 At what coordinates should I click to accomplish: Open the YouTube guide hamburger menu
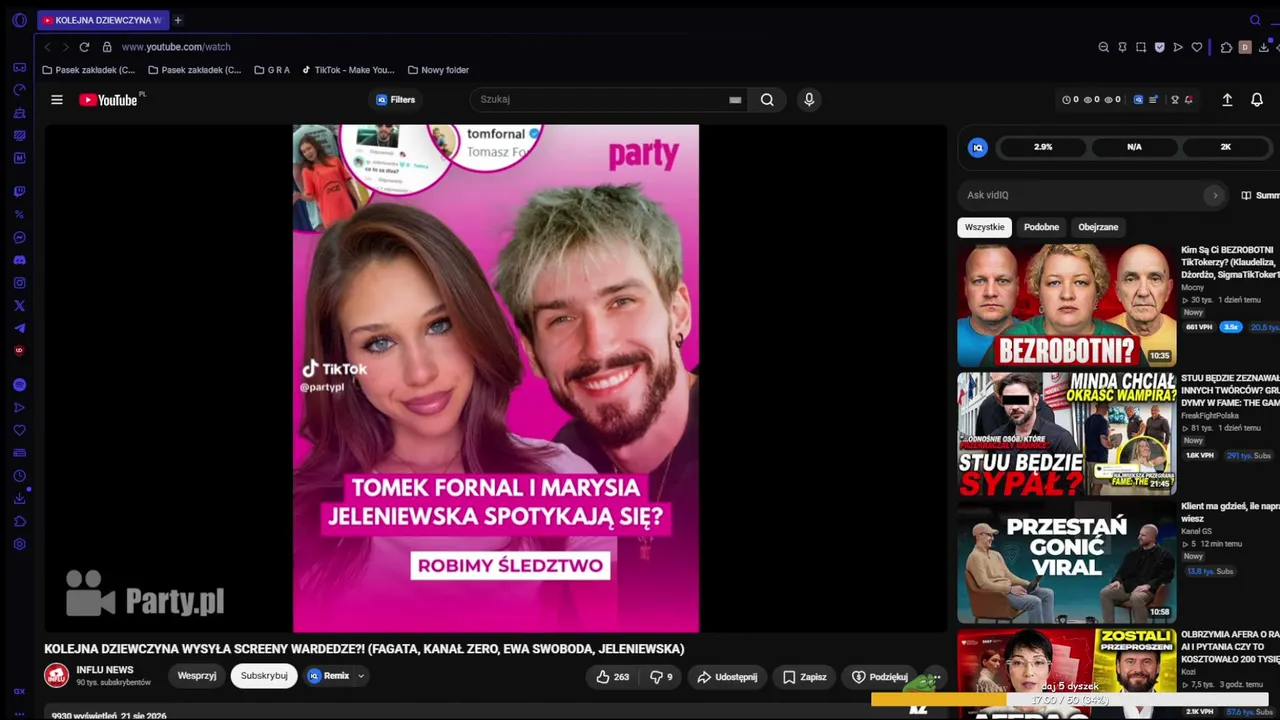[57, 100]
